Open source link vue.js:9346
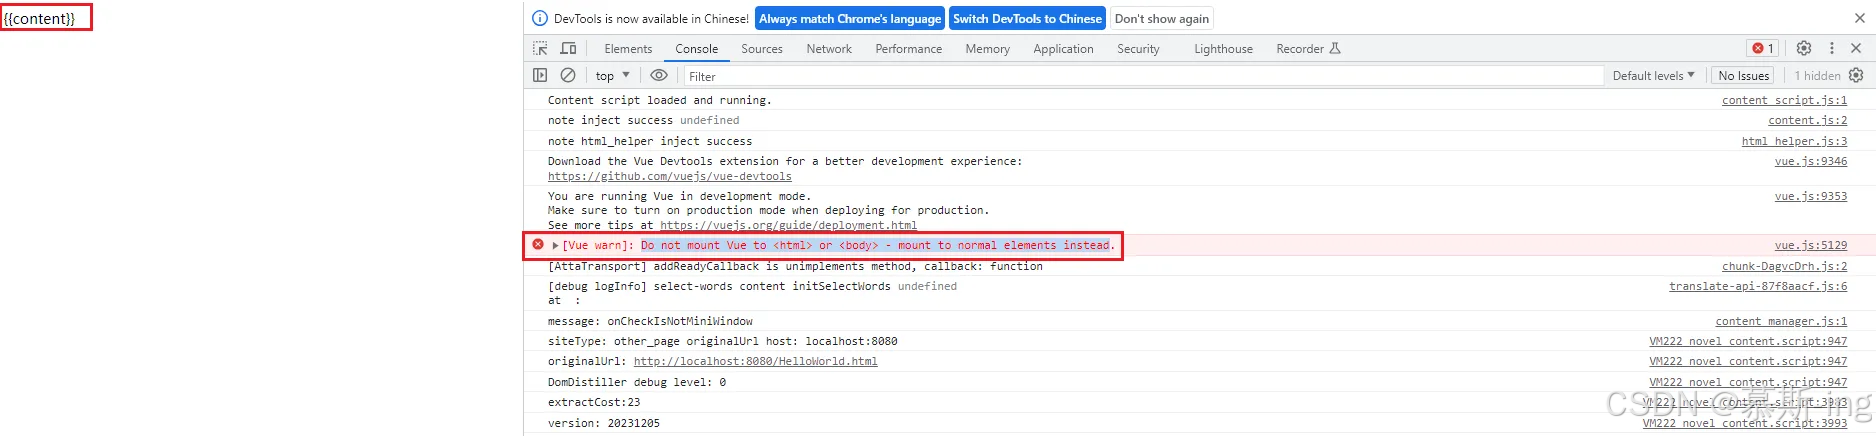This screenshot has width=1876, height=436. click(1811, 161)
